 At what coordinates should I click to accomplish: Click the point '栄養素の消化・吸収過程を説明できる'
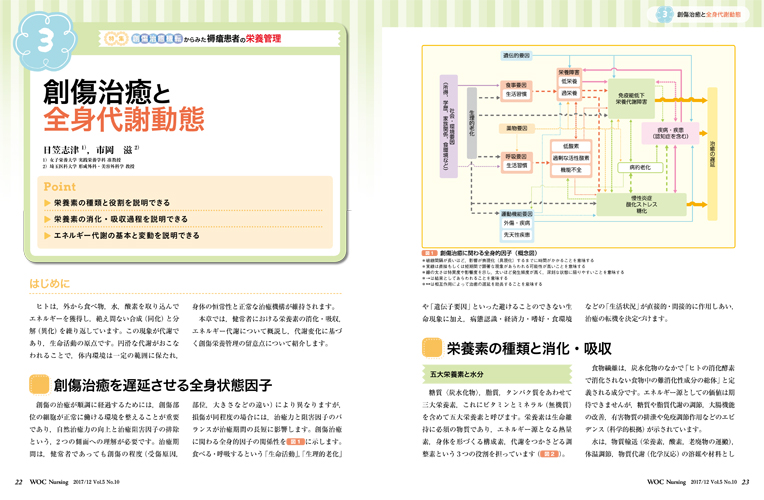click(121, 219)
